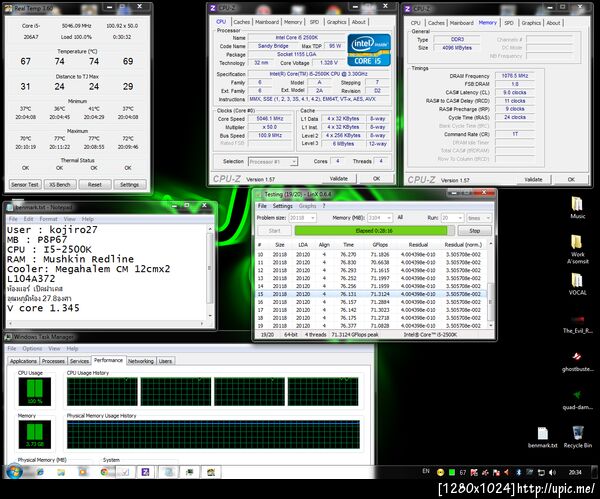Image resolution: width=600 pixels, height=499 pixels.
Task: Click XS Bench in Real Temp
Action: point(60,184)
